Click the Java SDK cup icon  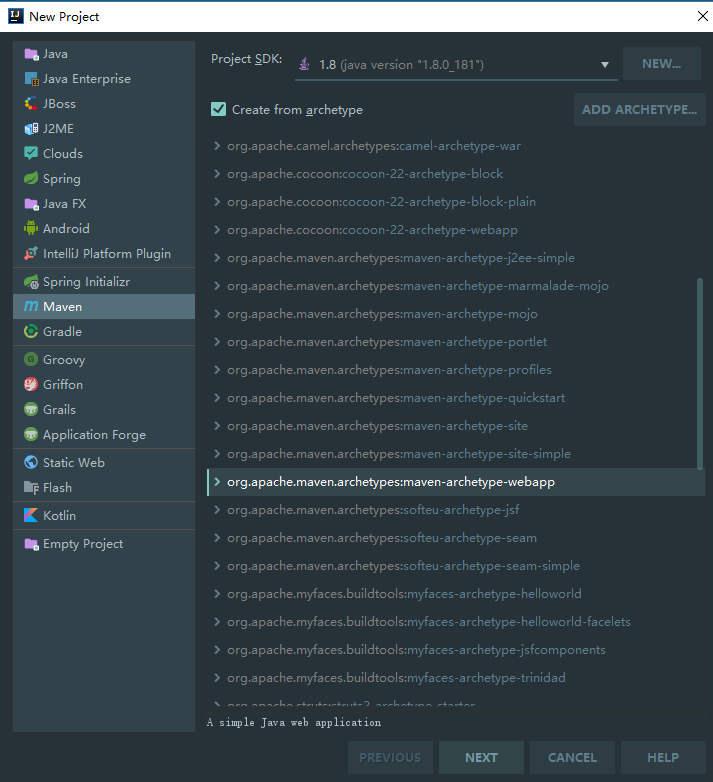pyautogui.click(x=304, y=64)
